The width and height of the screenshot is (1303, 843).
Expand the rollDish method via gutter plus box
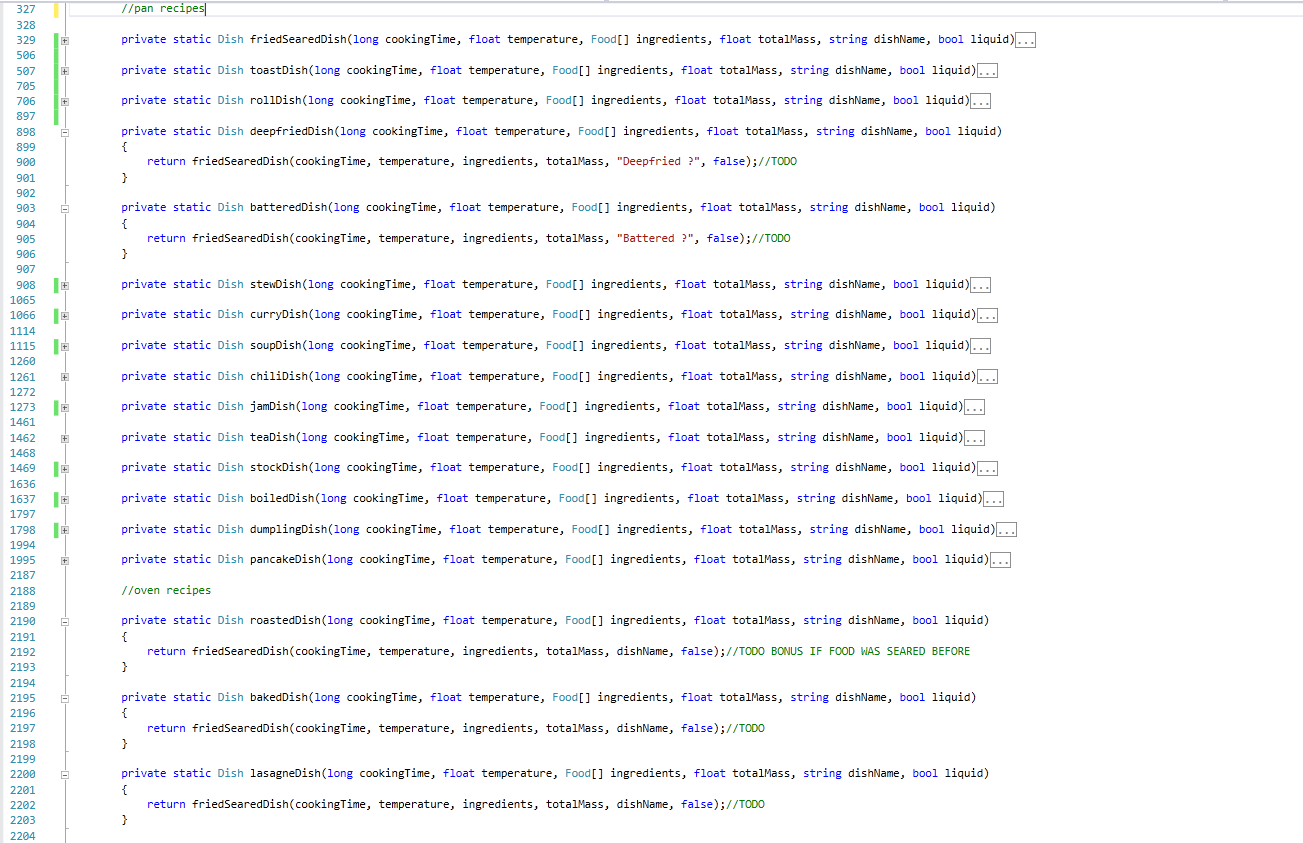65,101
